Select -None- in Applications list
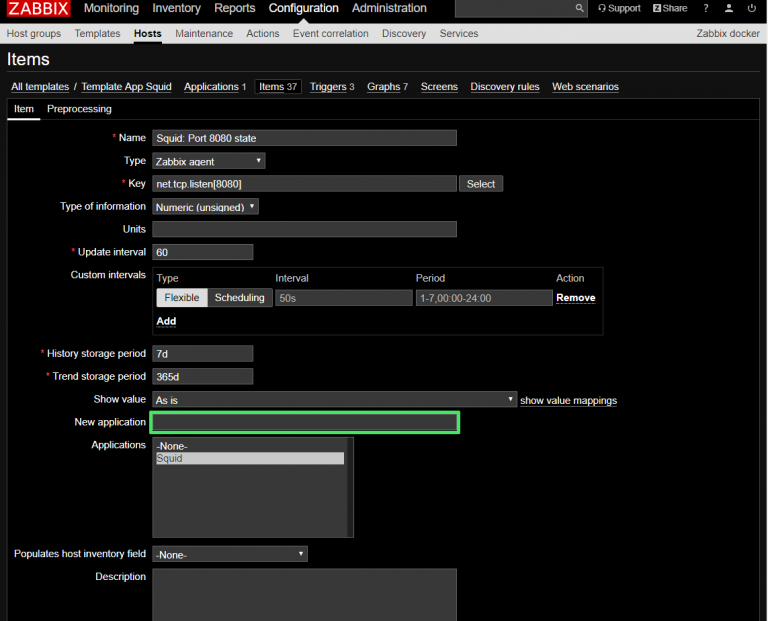768x621 pixels. [250, 446]
